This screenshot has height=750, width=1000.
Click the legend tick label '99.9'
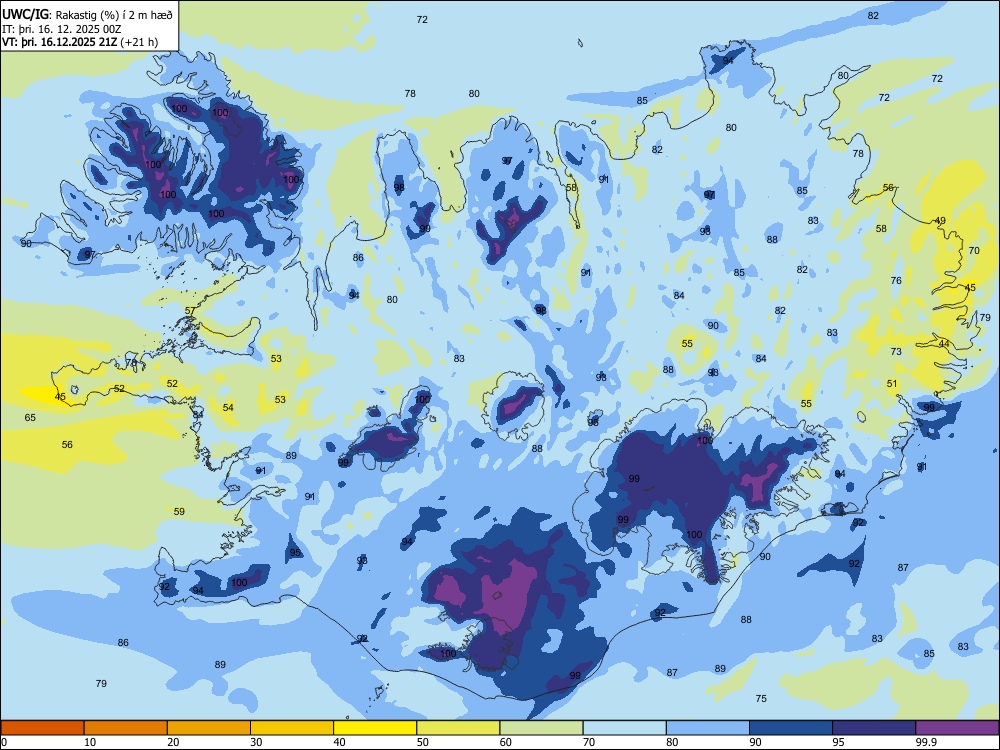[926, 742]
